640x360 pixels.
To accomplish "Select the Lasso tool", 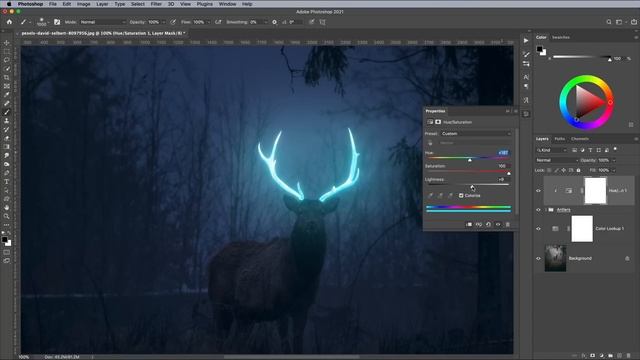I will coord(7,60).
